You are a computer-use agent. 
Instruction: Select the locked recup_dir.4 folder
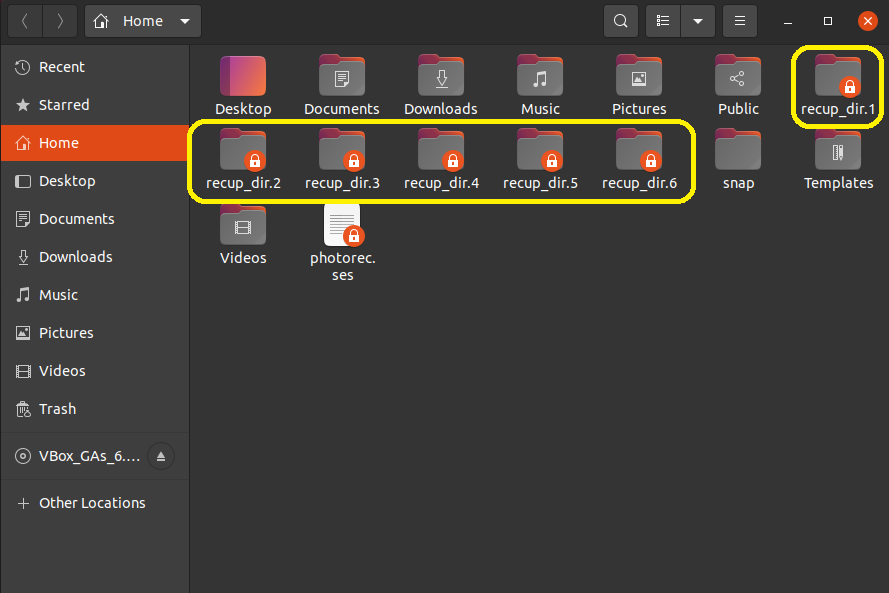point(441,150)
